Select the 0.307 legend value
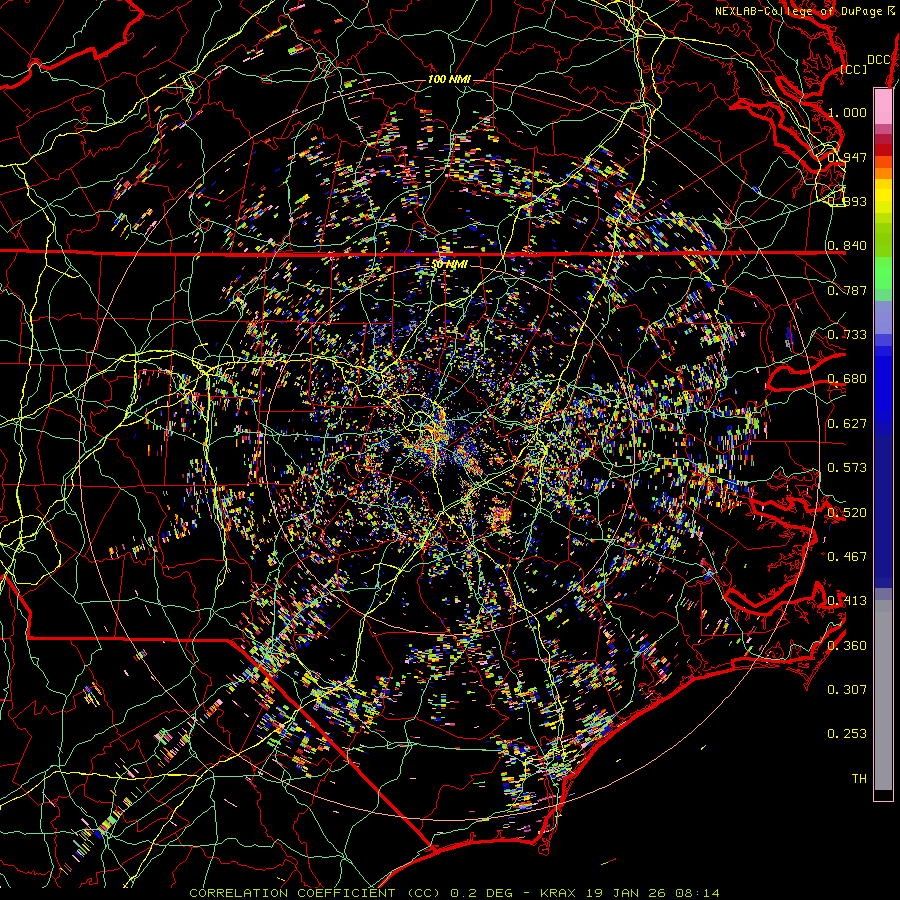Screen dimensions: 900x900 [847, 690]
